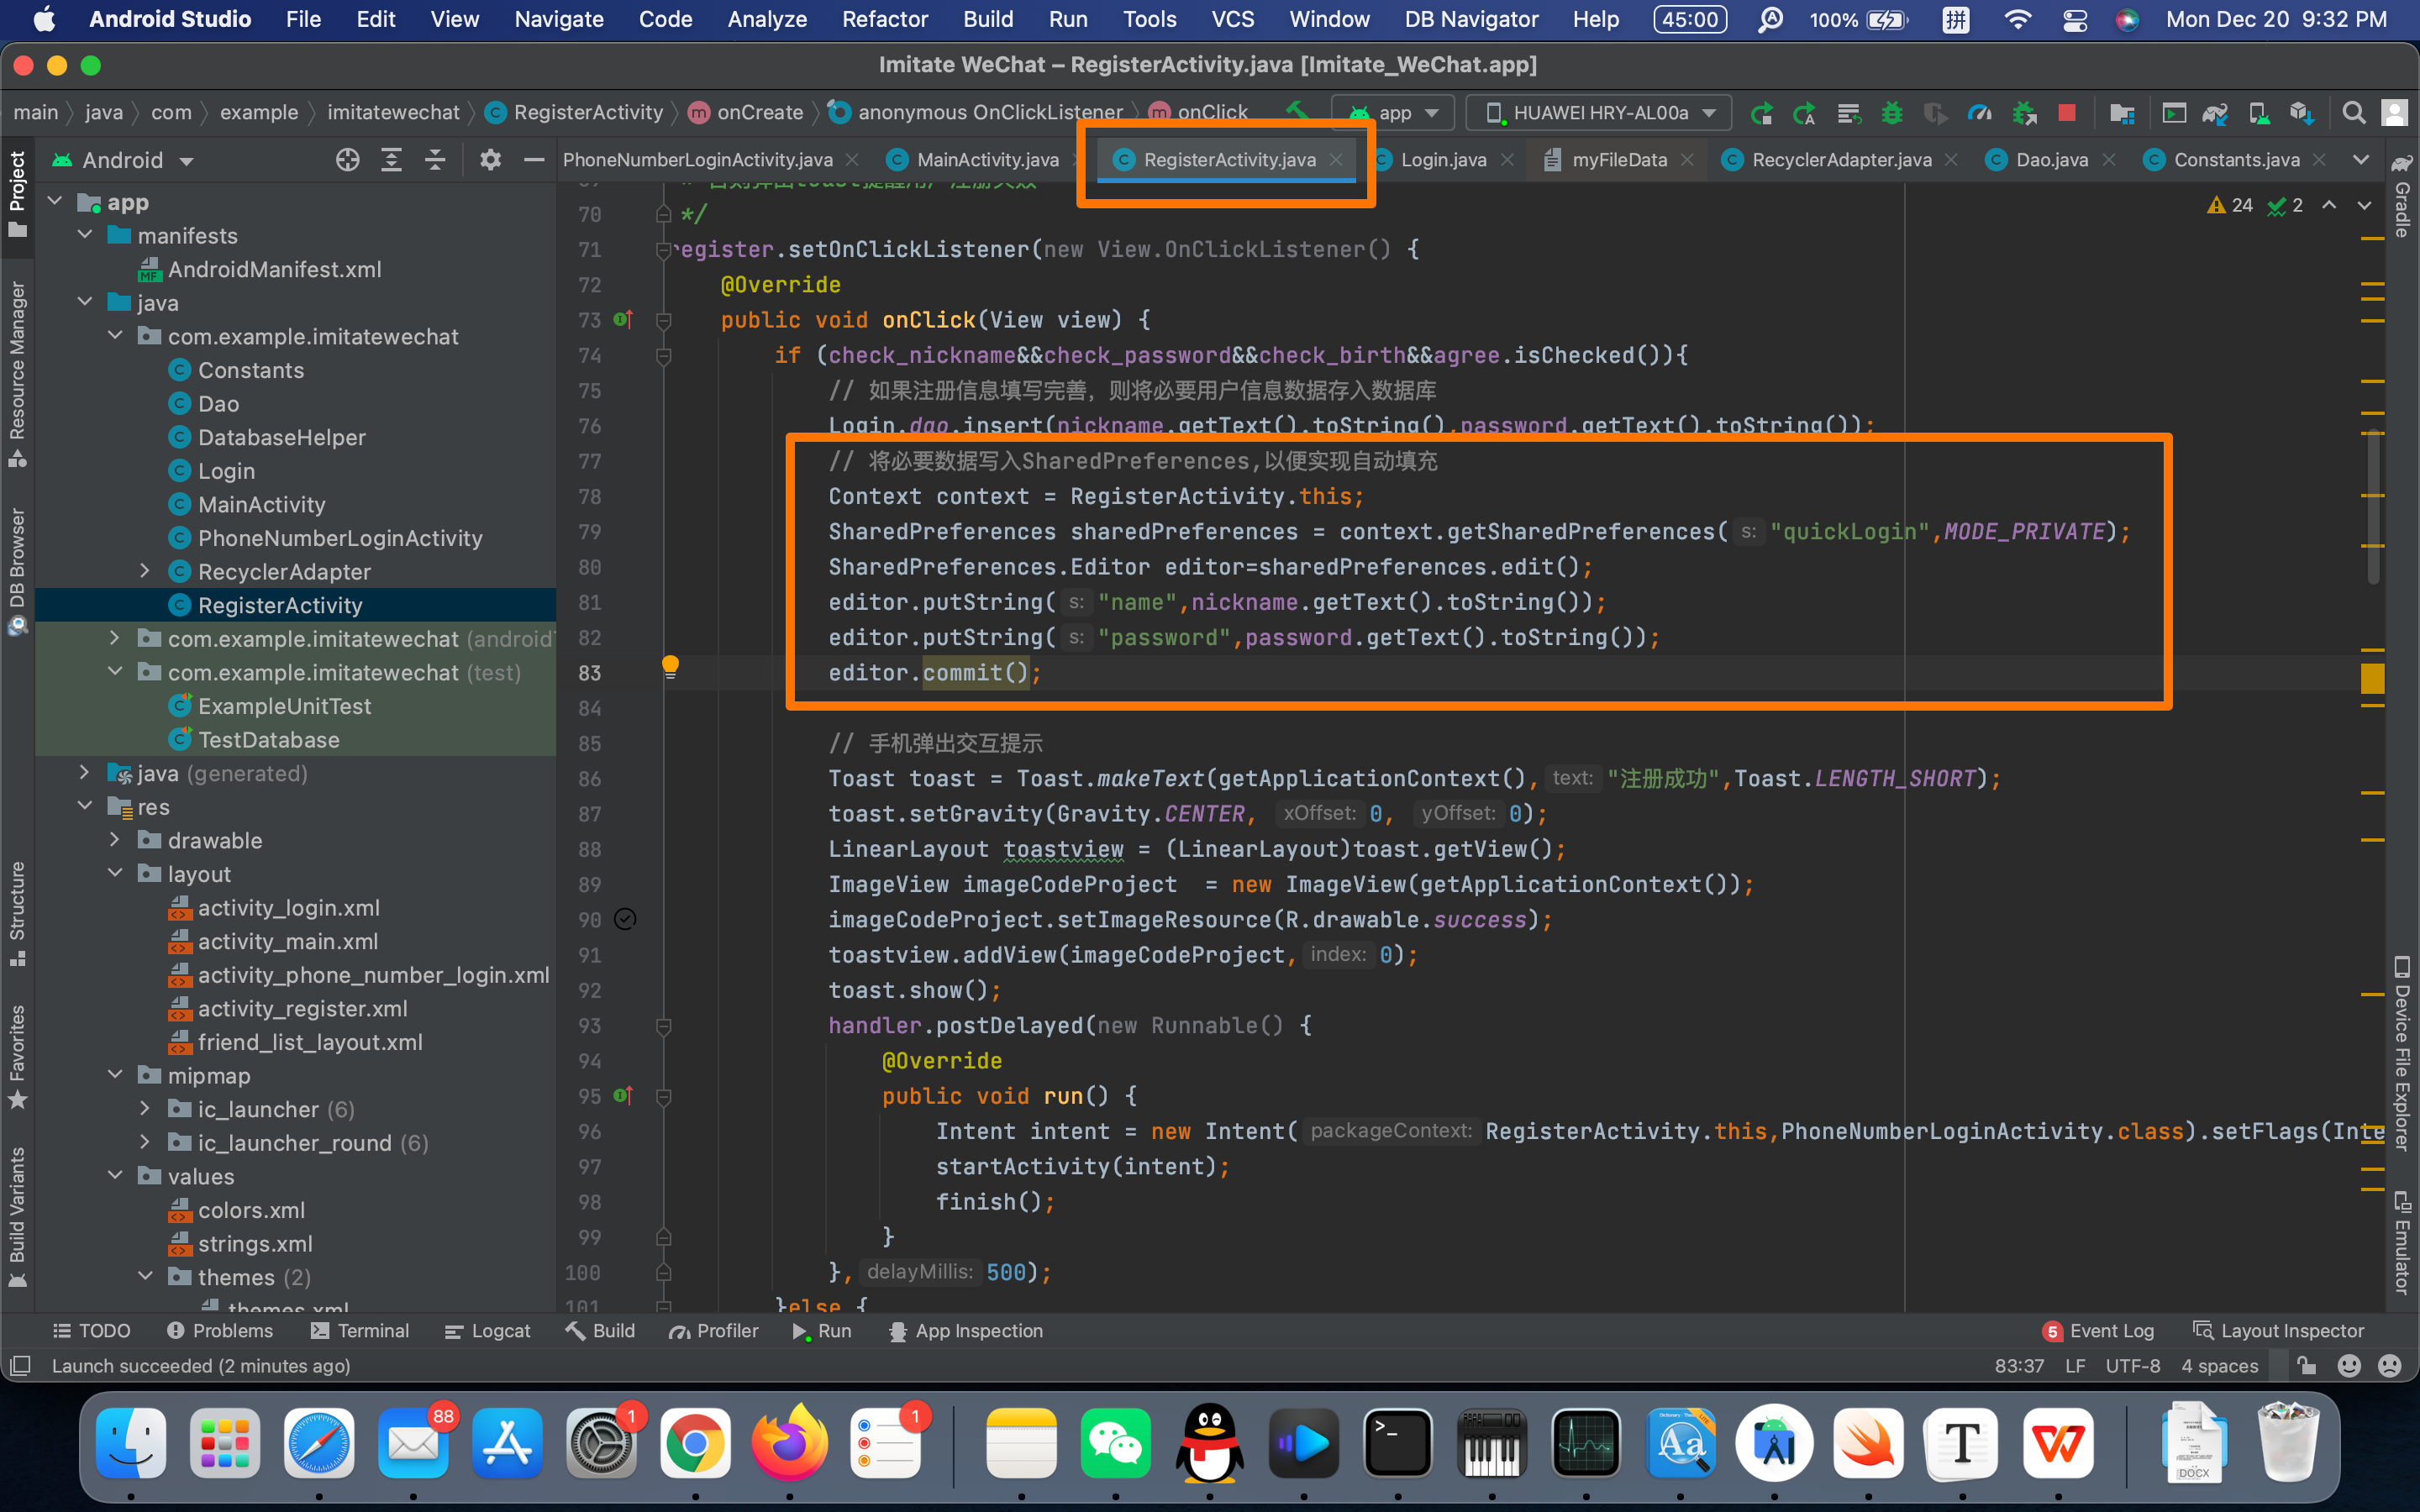Select the RegisterActivity.java tab
The height and width of the screenshot is (1512, 2420).
coord(1227,159)
